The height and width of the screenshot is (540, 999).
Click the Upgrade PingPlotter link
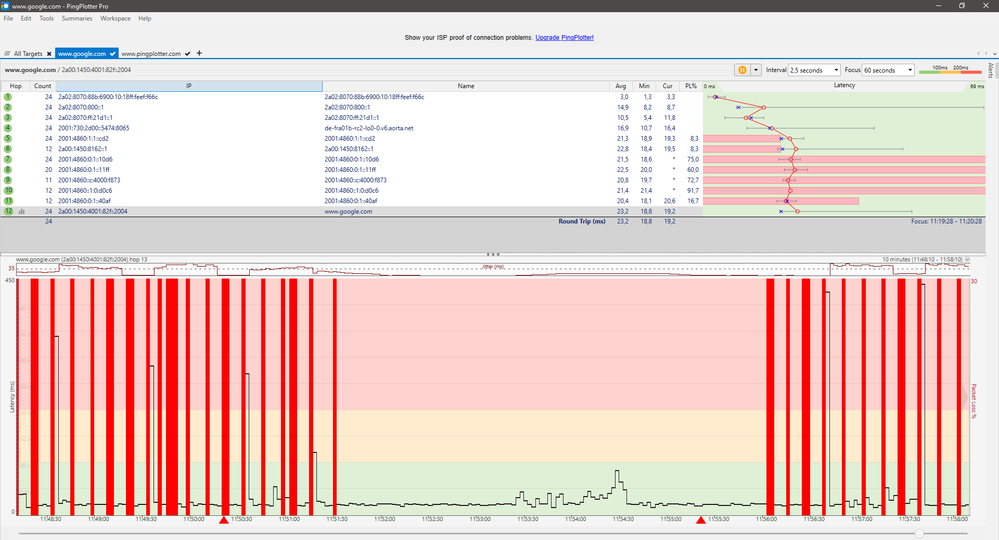pyautogui.click(x=565, y=37)
